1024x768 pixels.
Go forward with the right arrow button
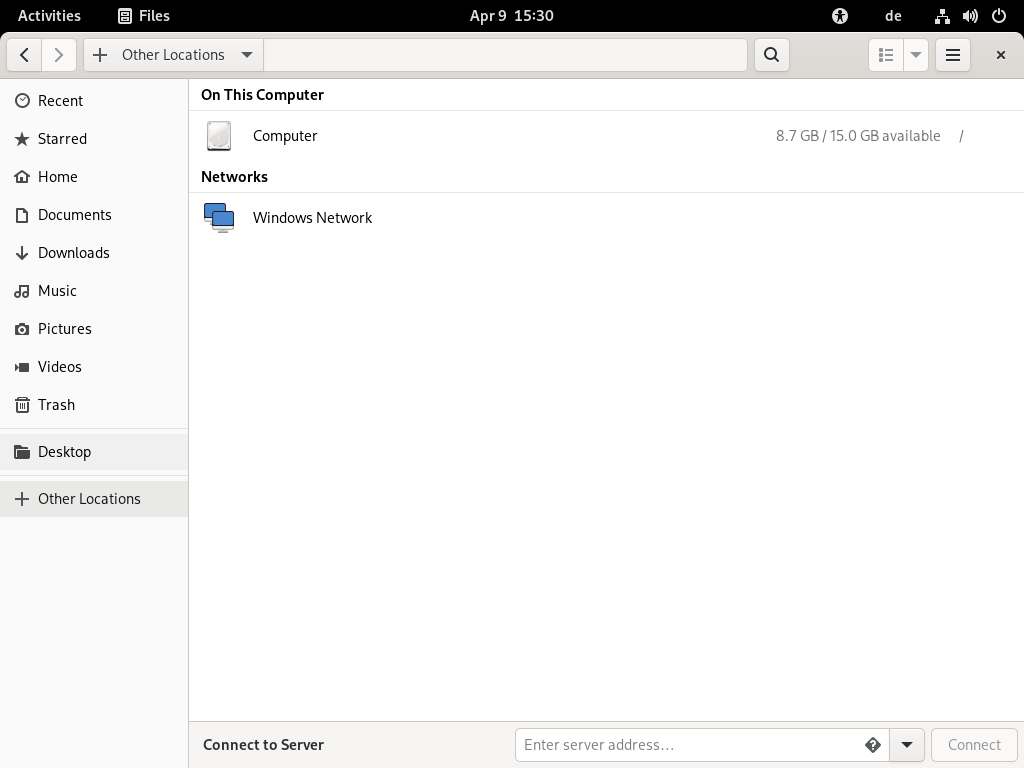59,55
